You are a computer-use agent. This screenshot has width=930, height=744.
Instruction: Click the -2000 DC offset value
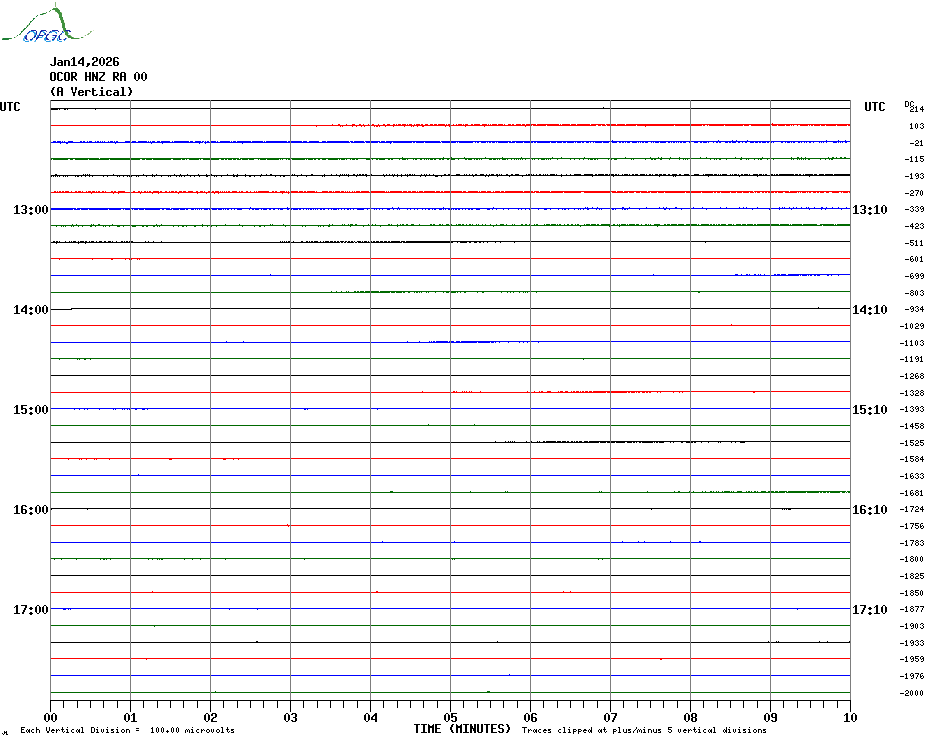point(912,693)
